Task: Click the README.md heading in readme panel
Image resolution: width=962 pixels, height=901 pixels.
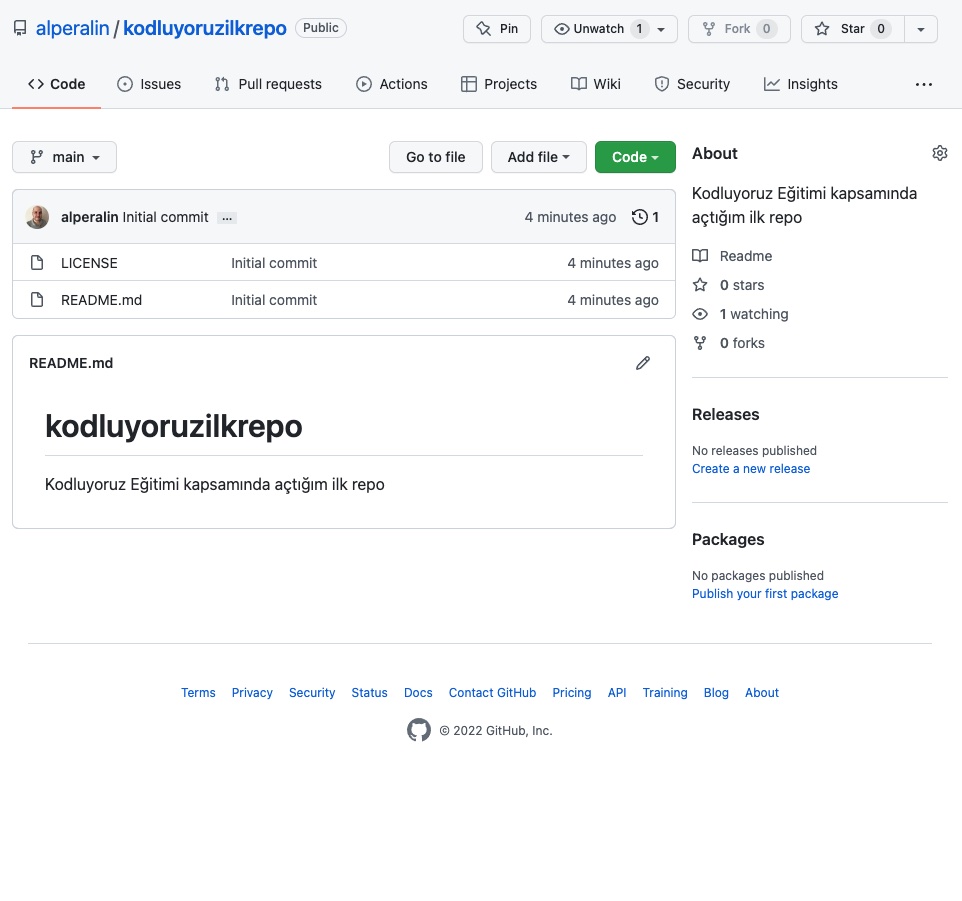Action: (71, 363)
